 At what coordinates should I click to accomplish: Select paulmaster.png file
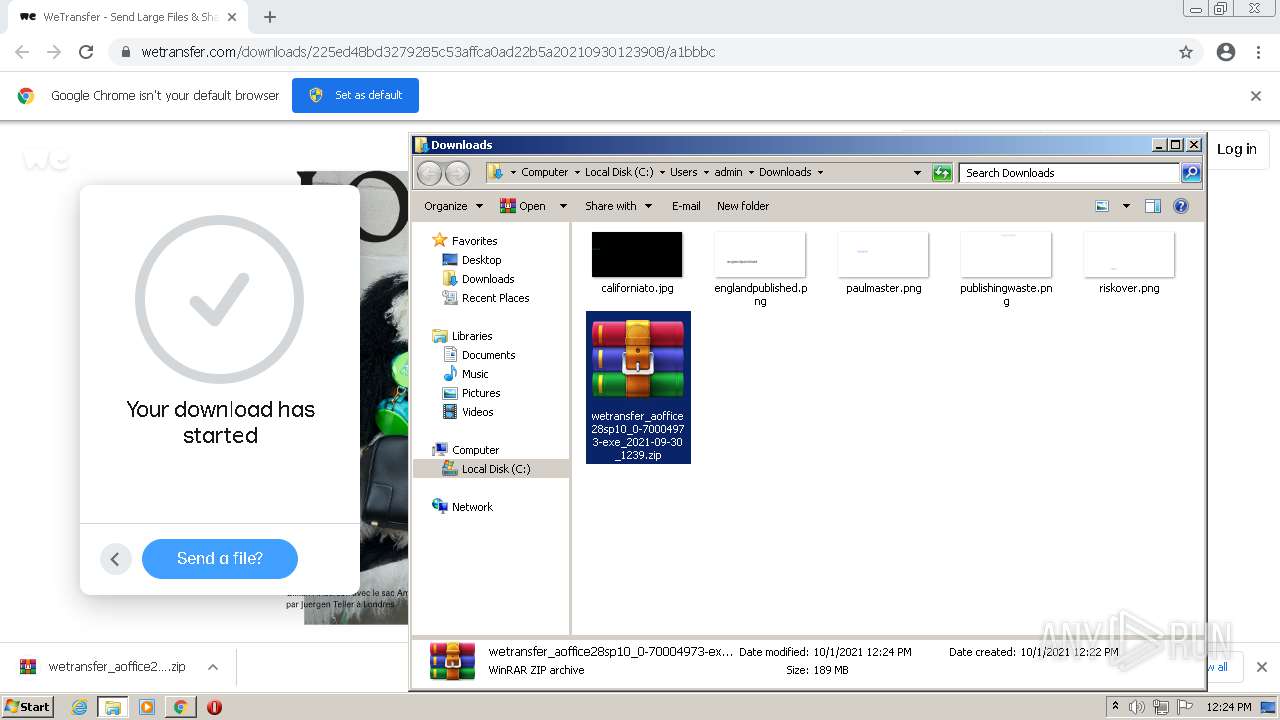pos(883,264)
